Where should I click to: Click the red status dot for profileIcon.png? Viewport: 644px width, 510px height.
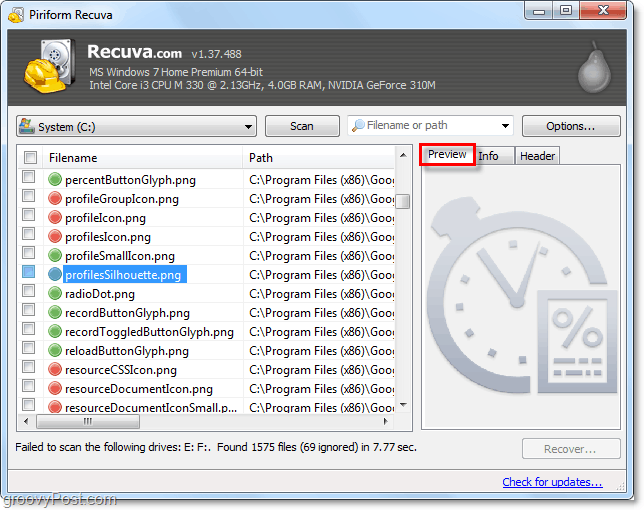[55, 217]
